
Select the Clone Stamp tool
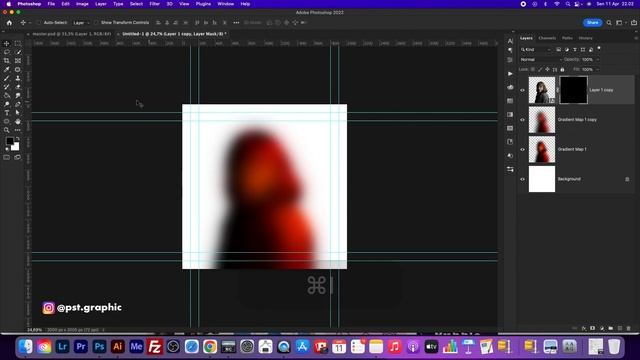(18, 78)
